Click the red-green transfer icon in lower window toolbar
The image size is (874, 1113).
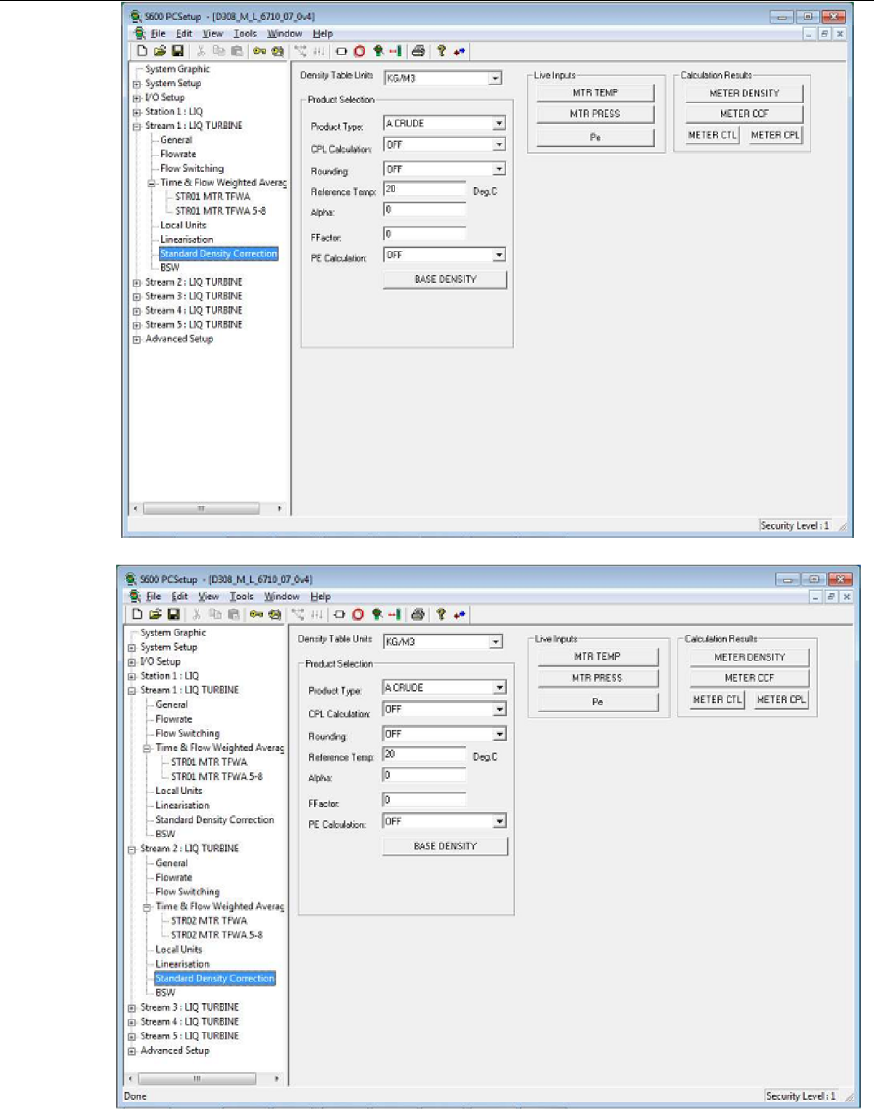point(395,615)
